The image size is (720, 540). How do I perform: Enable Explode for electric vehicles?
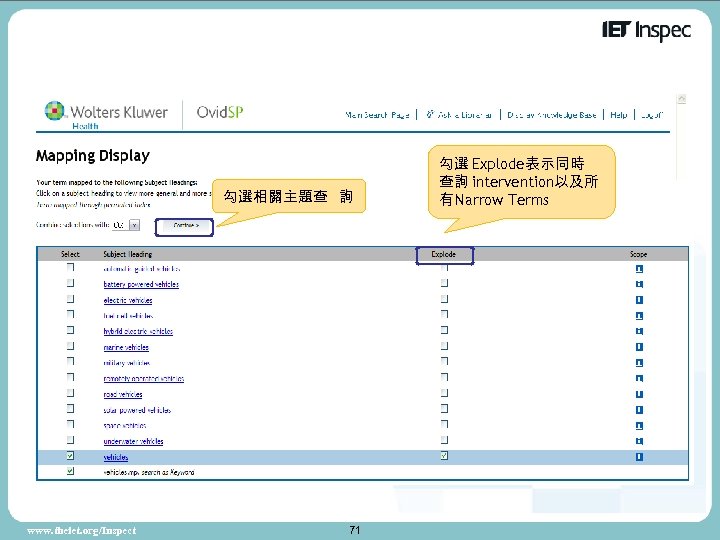coord(444,299)
